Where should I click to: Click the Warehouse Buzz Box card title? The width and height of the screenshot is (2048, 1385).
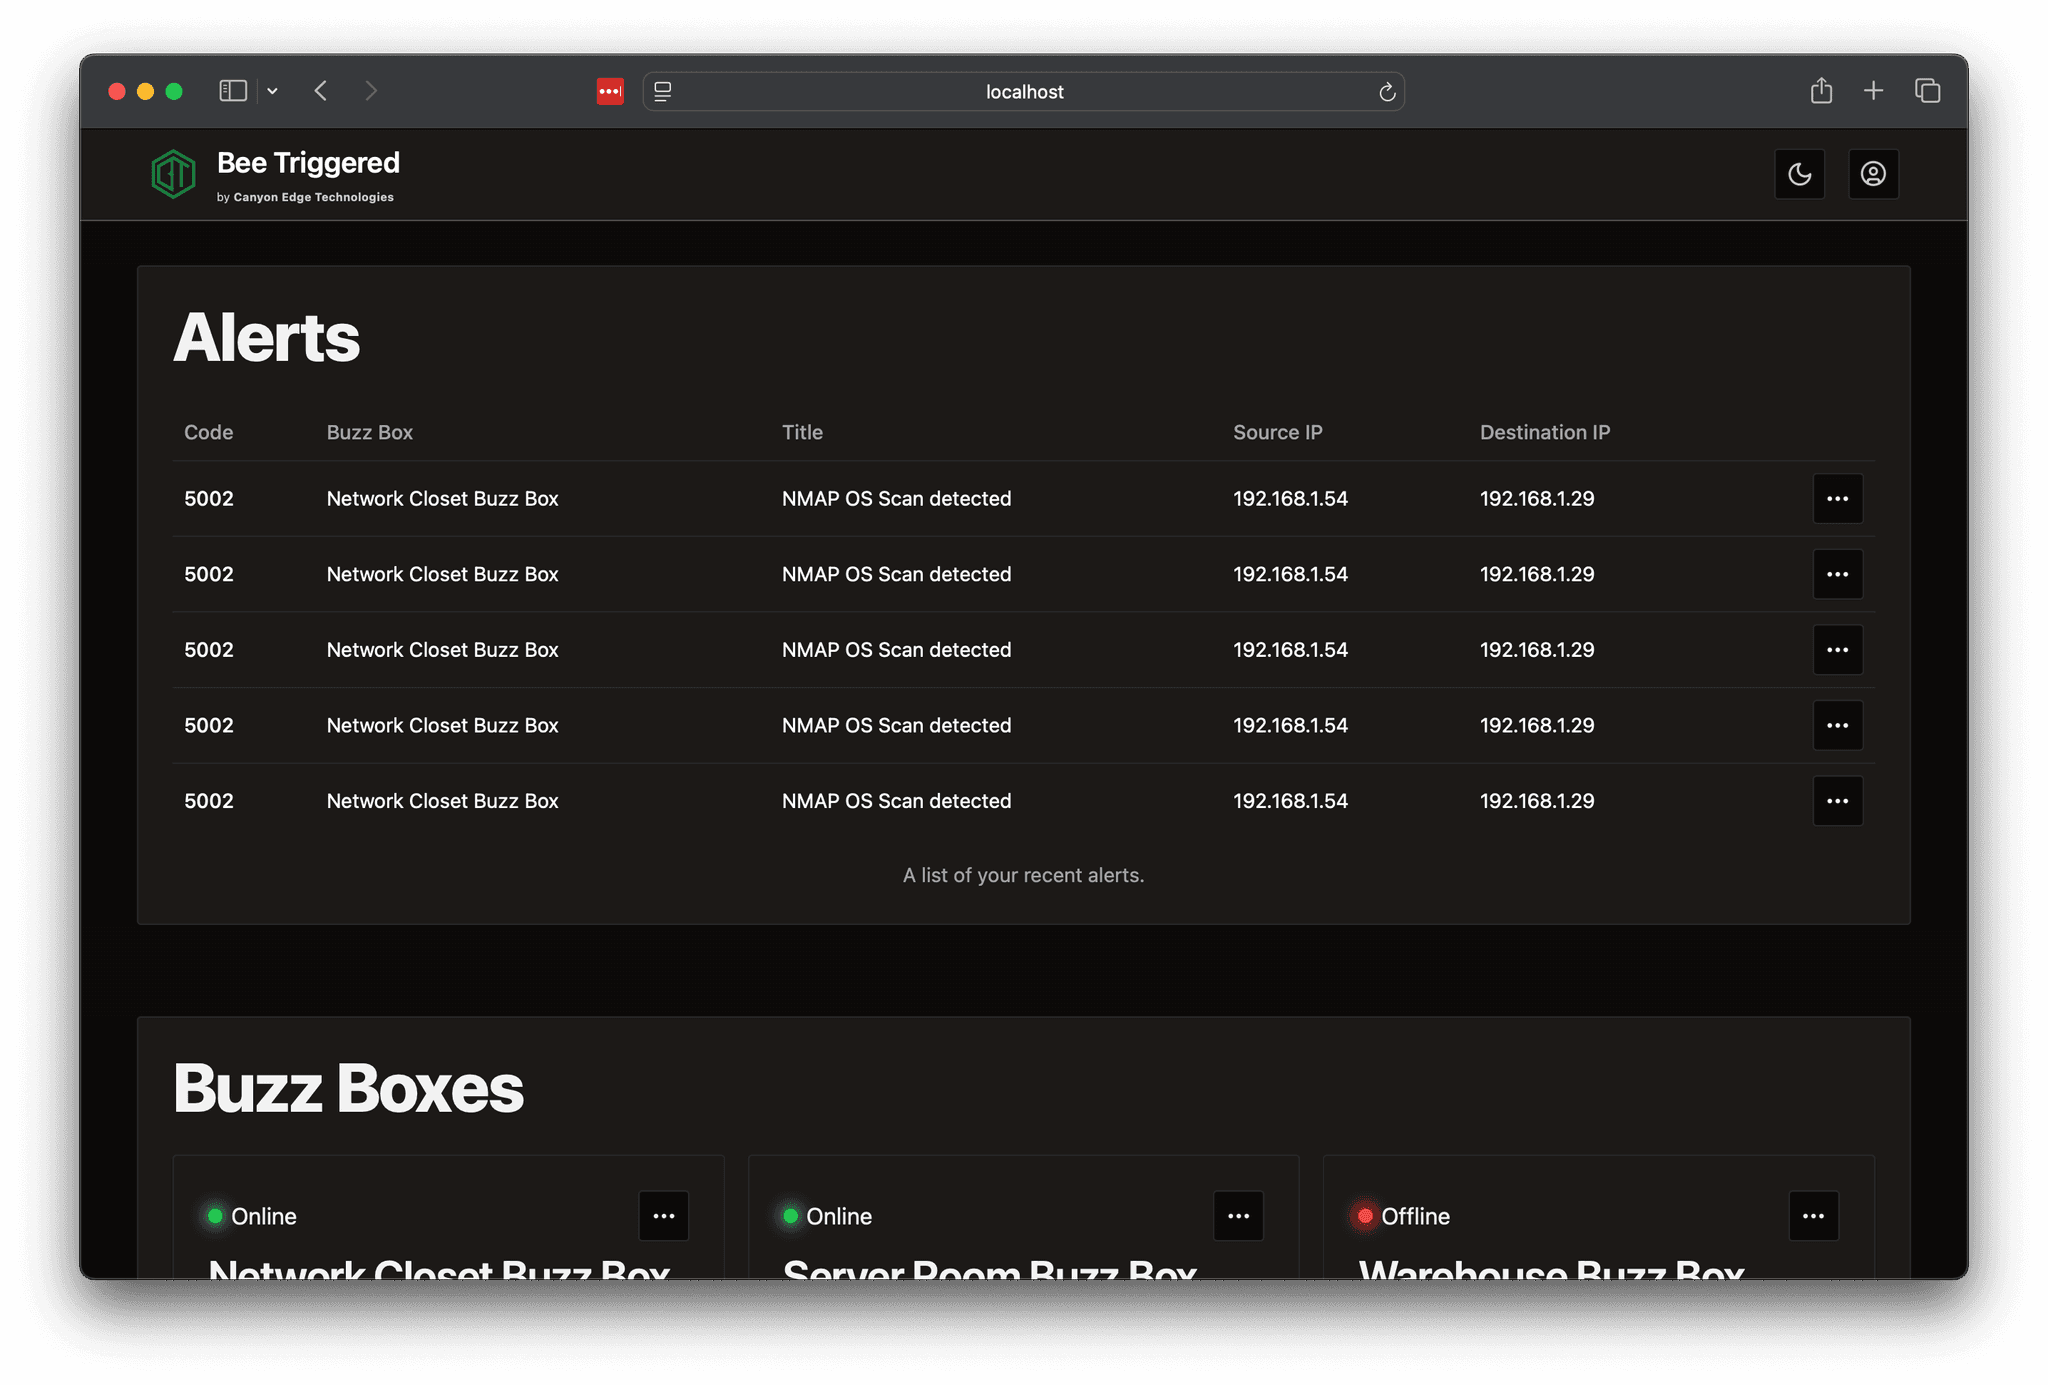1551,1268
